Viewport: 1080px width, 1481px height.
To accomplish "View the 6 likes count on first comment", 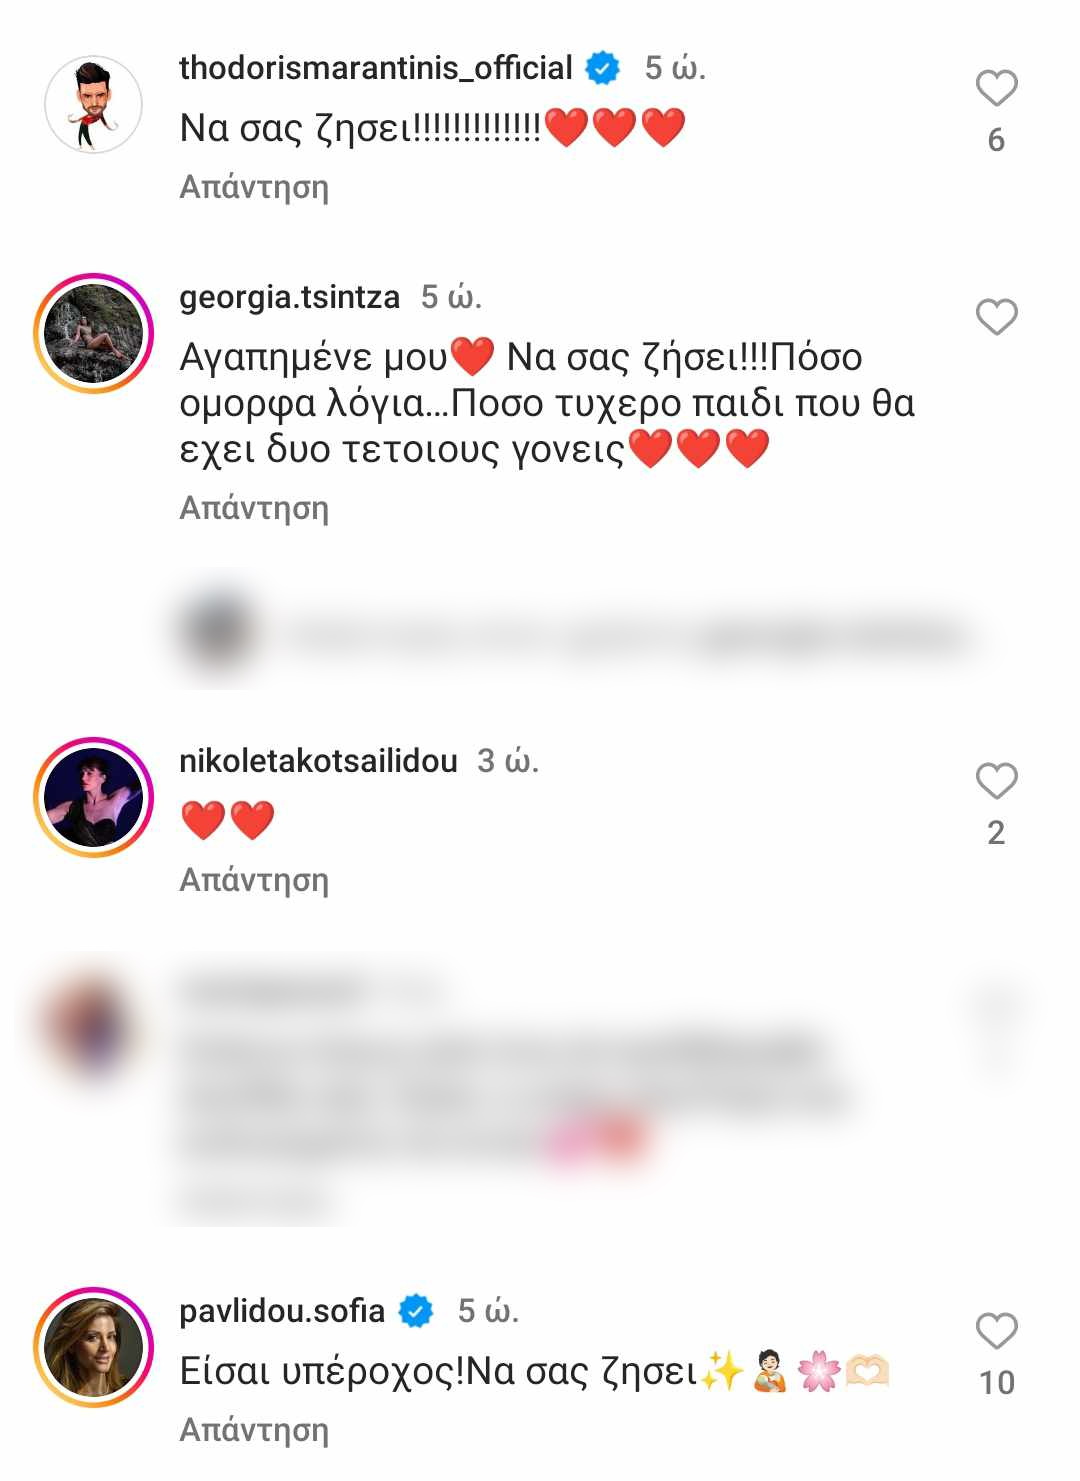I will pos(996,140).
